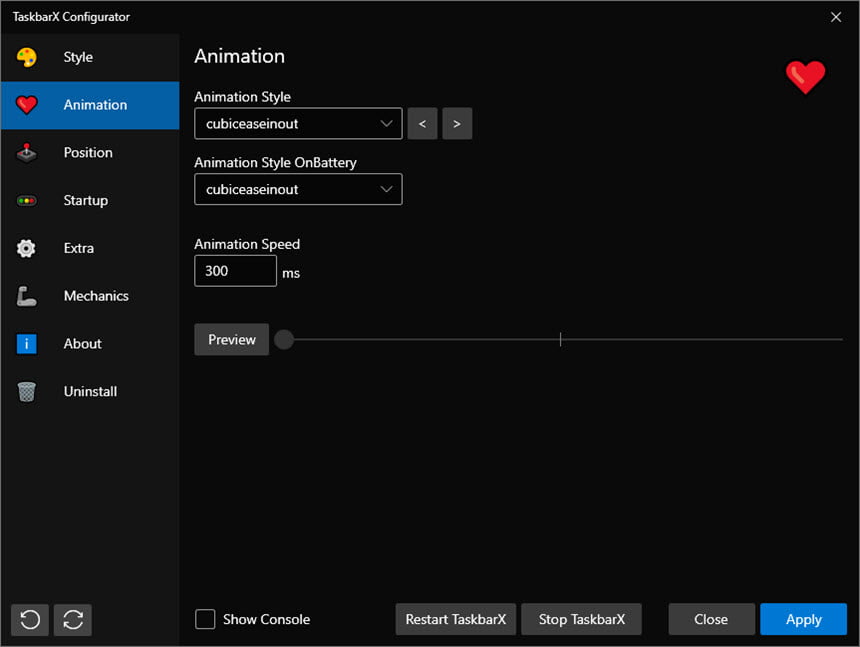Viewport: 860px width, 647px height.
Task: Go to the Startup tab
Action: pyautogui.click(x=90, y=200)
